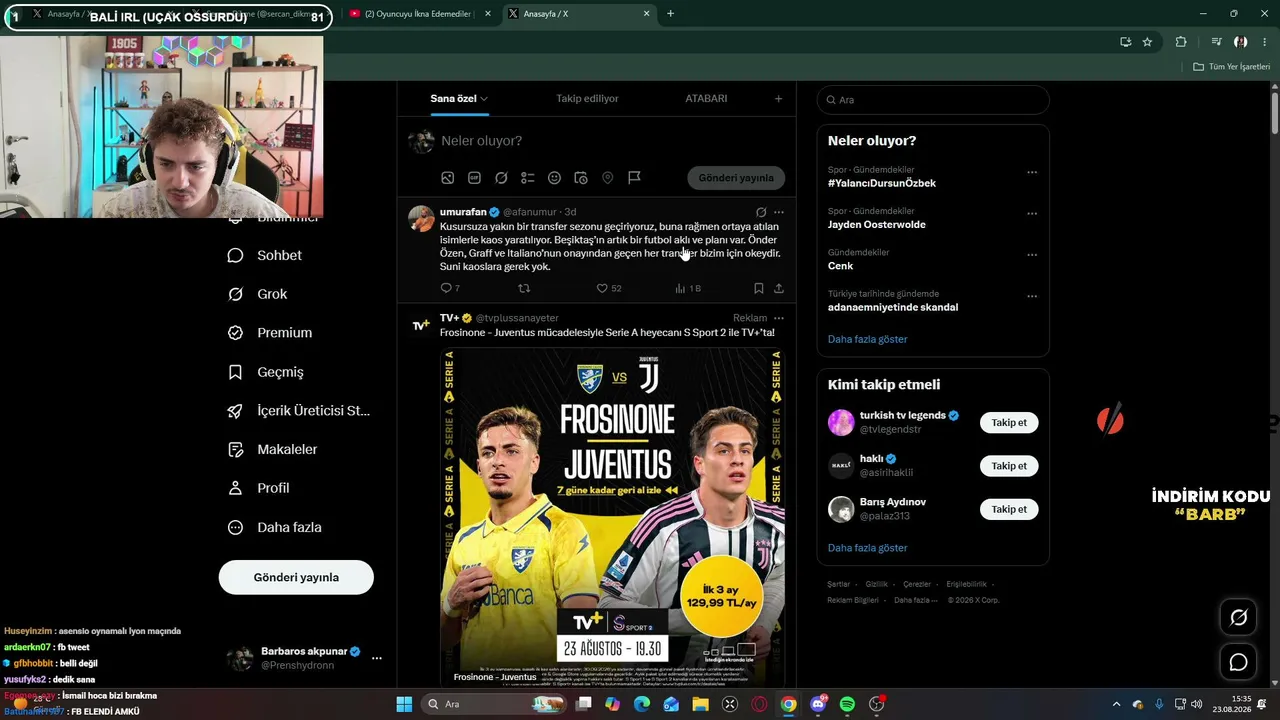The width and height of the screenshot is (1280, 720).
Task: Open the floating messages chat button
Action: click(1238, 662)
